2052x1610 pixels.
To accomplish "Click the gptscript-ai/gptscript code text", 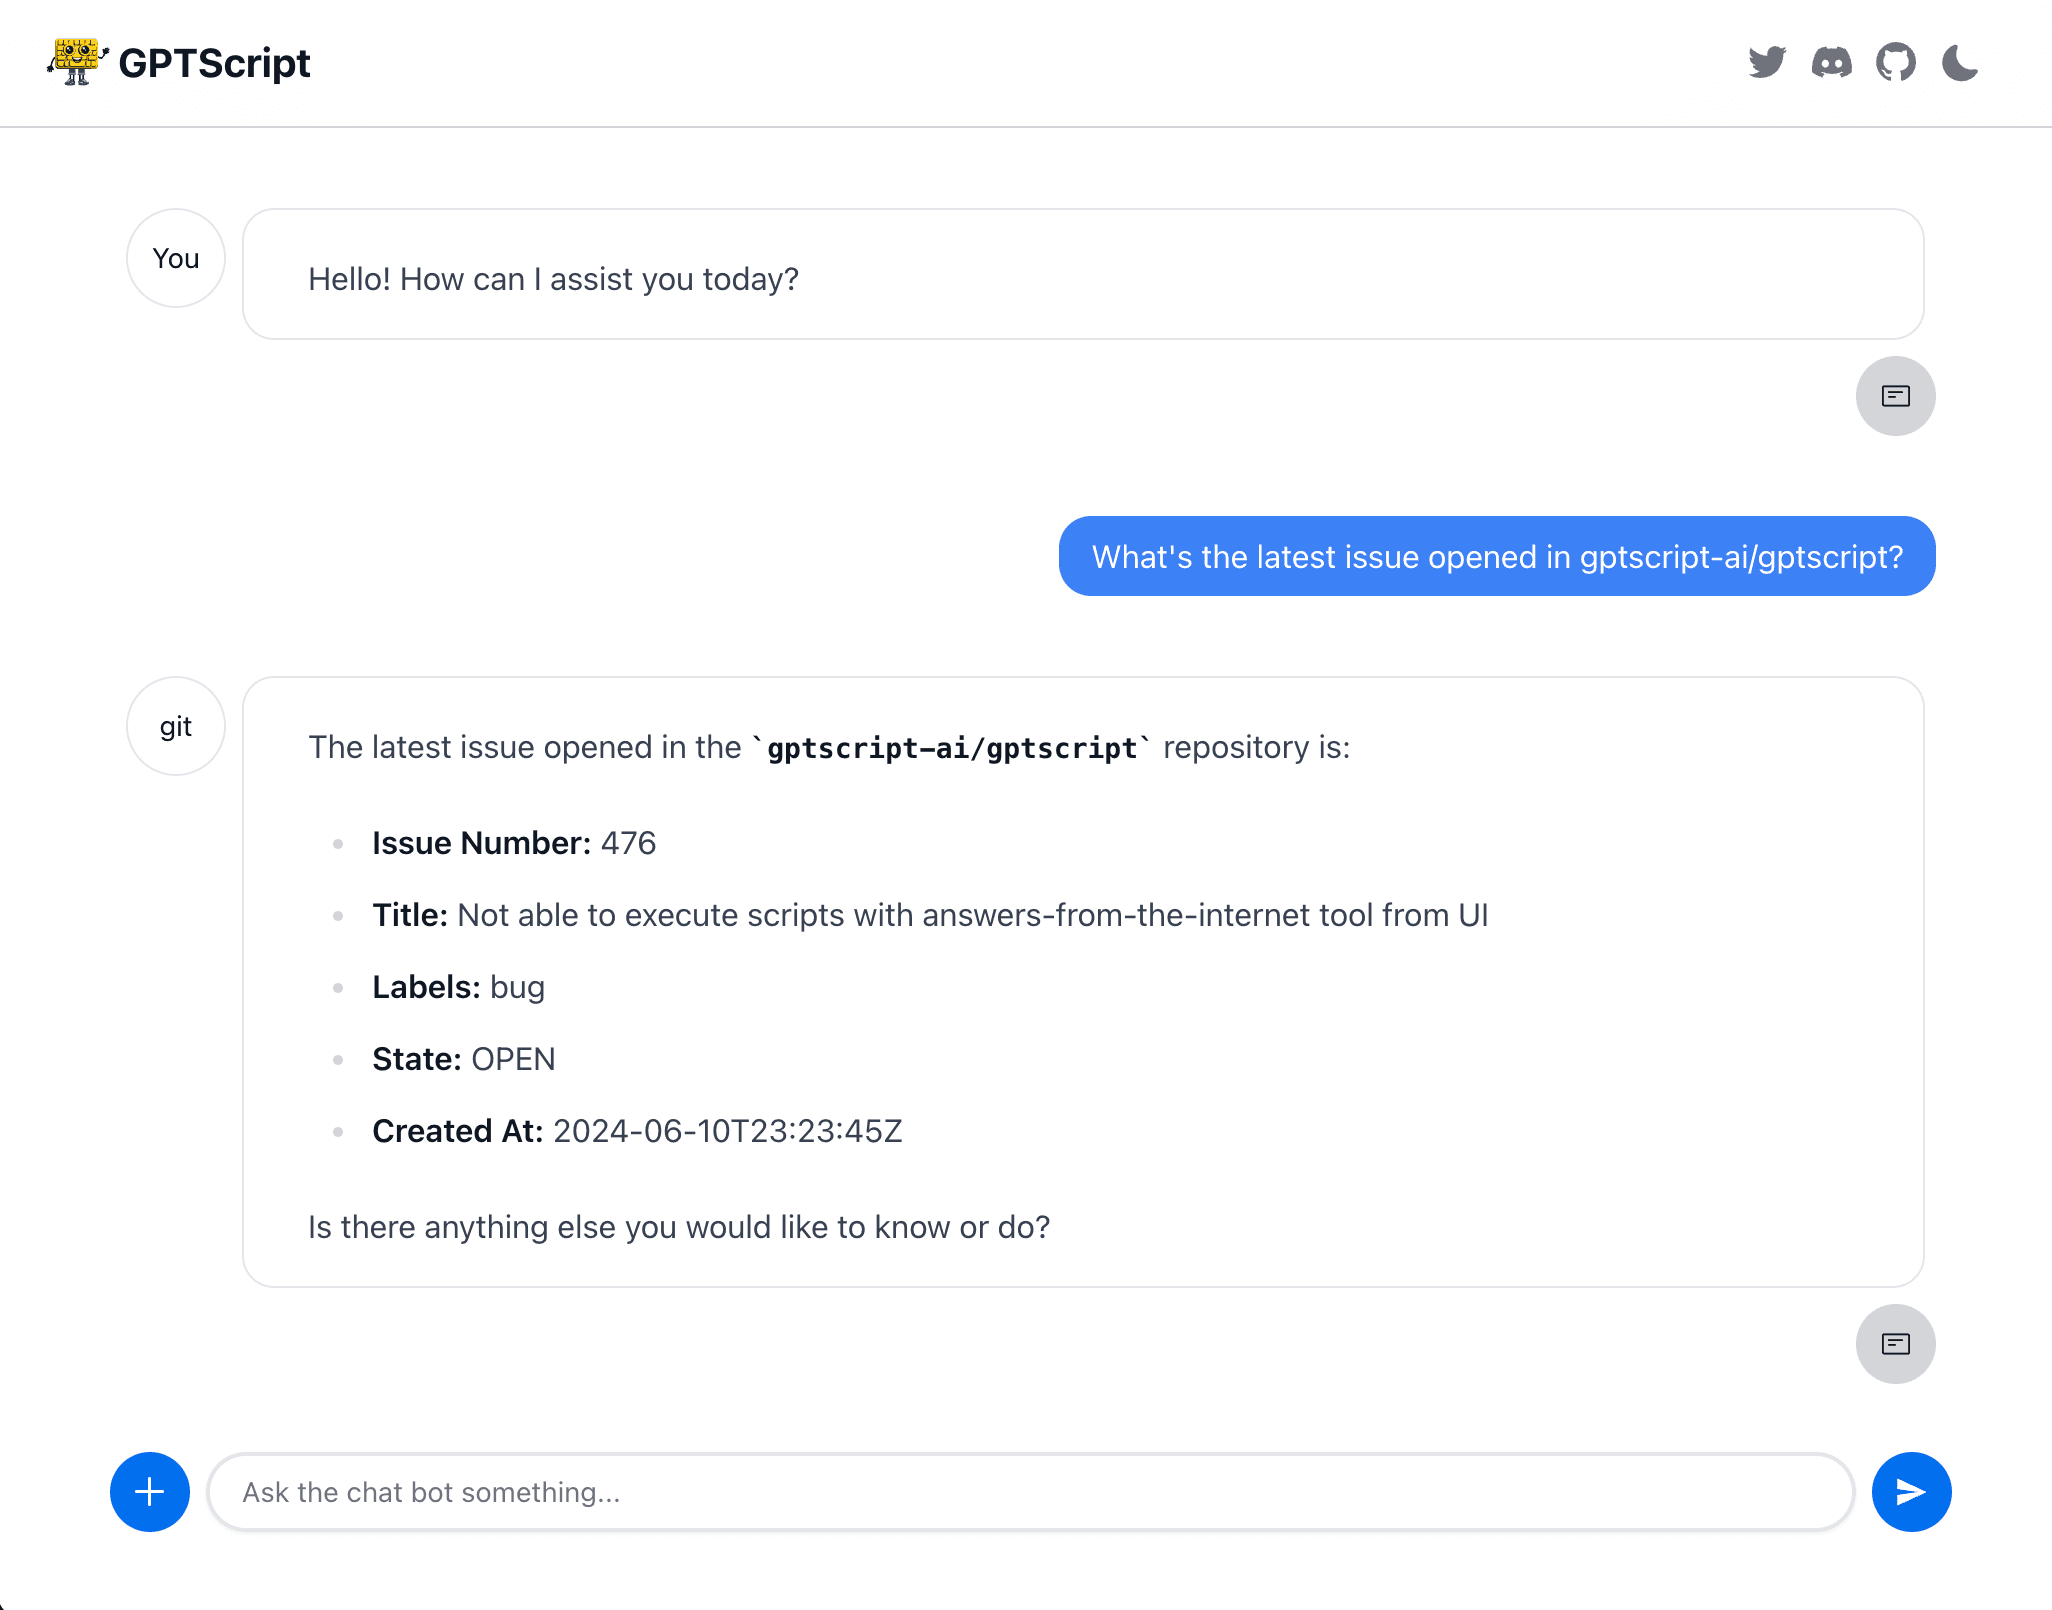I will coord(952,747).
